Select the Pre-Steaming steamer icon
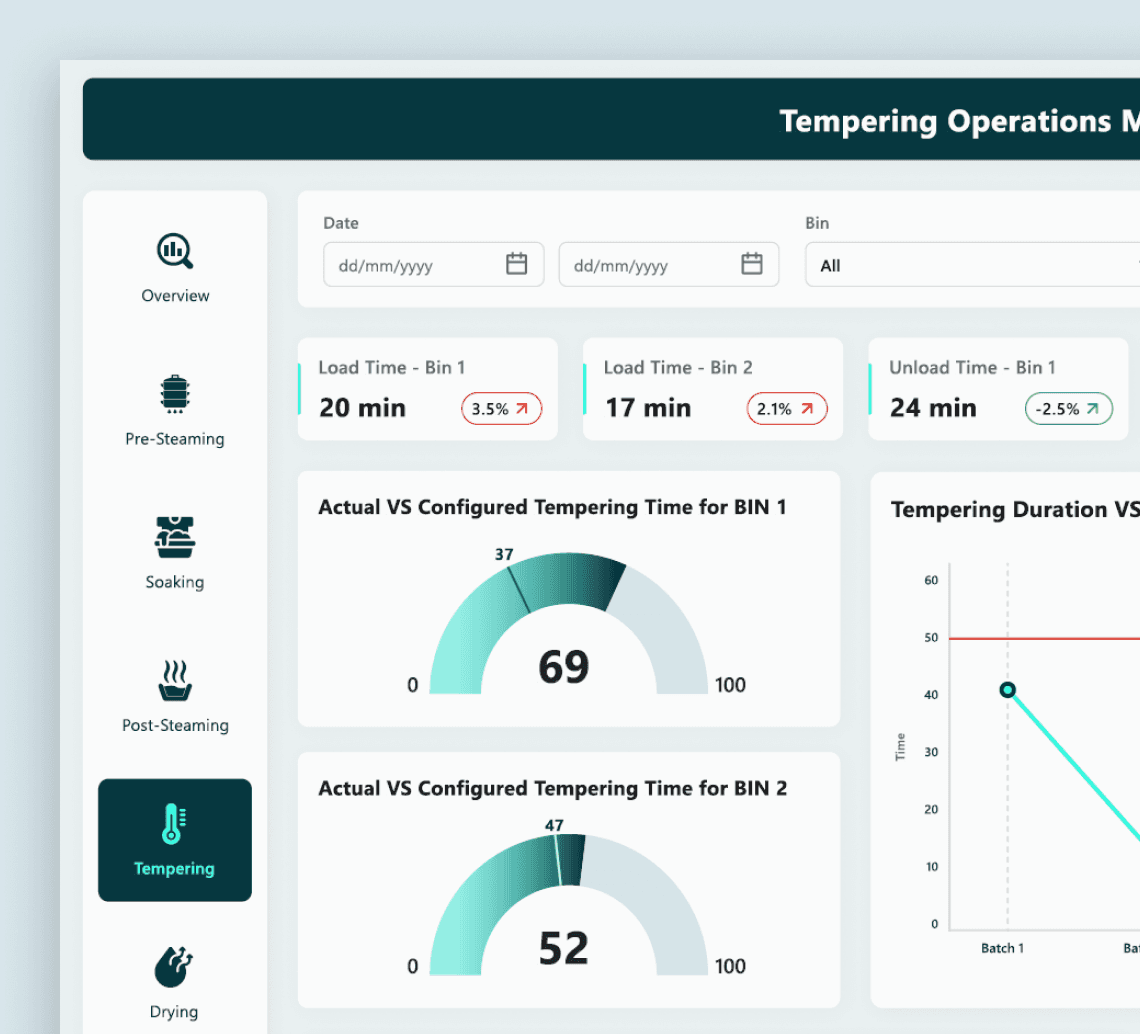 (x=174, y=394)
